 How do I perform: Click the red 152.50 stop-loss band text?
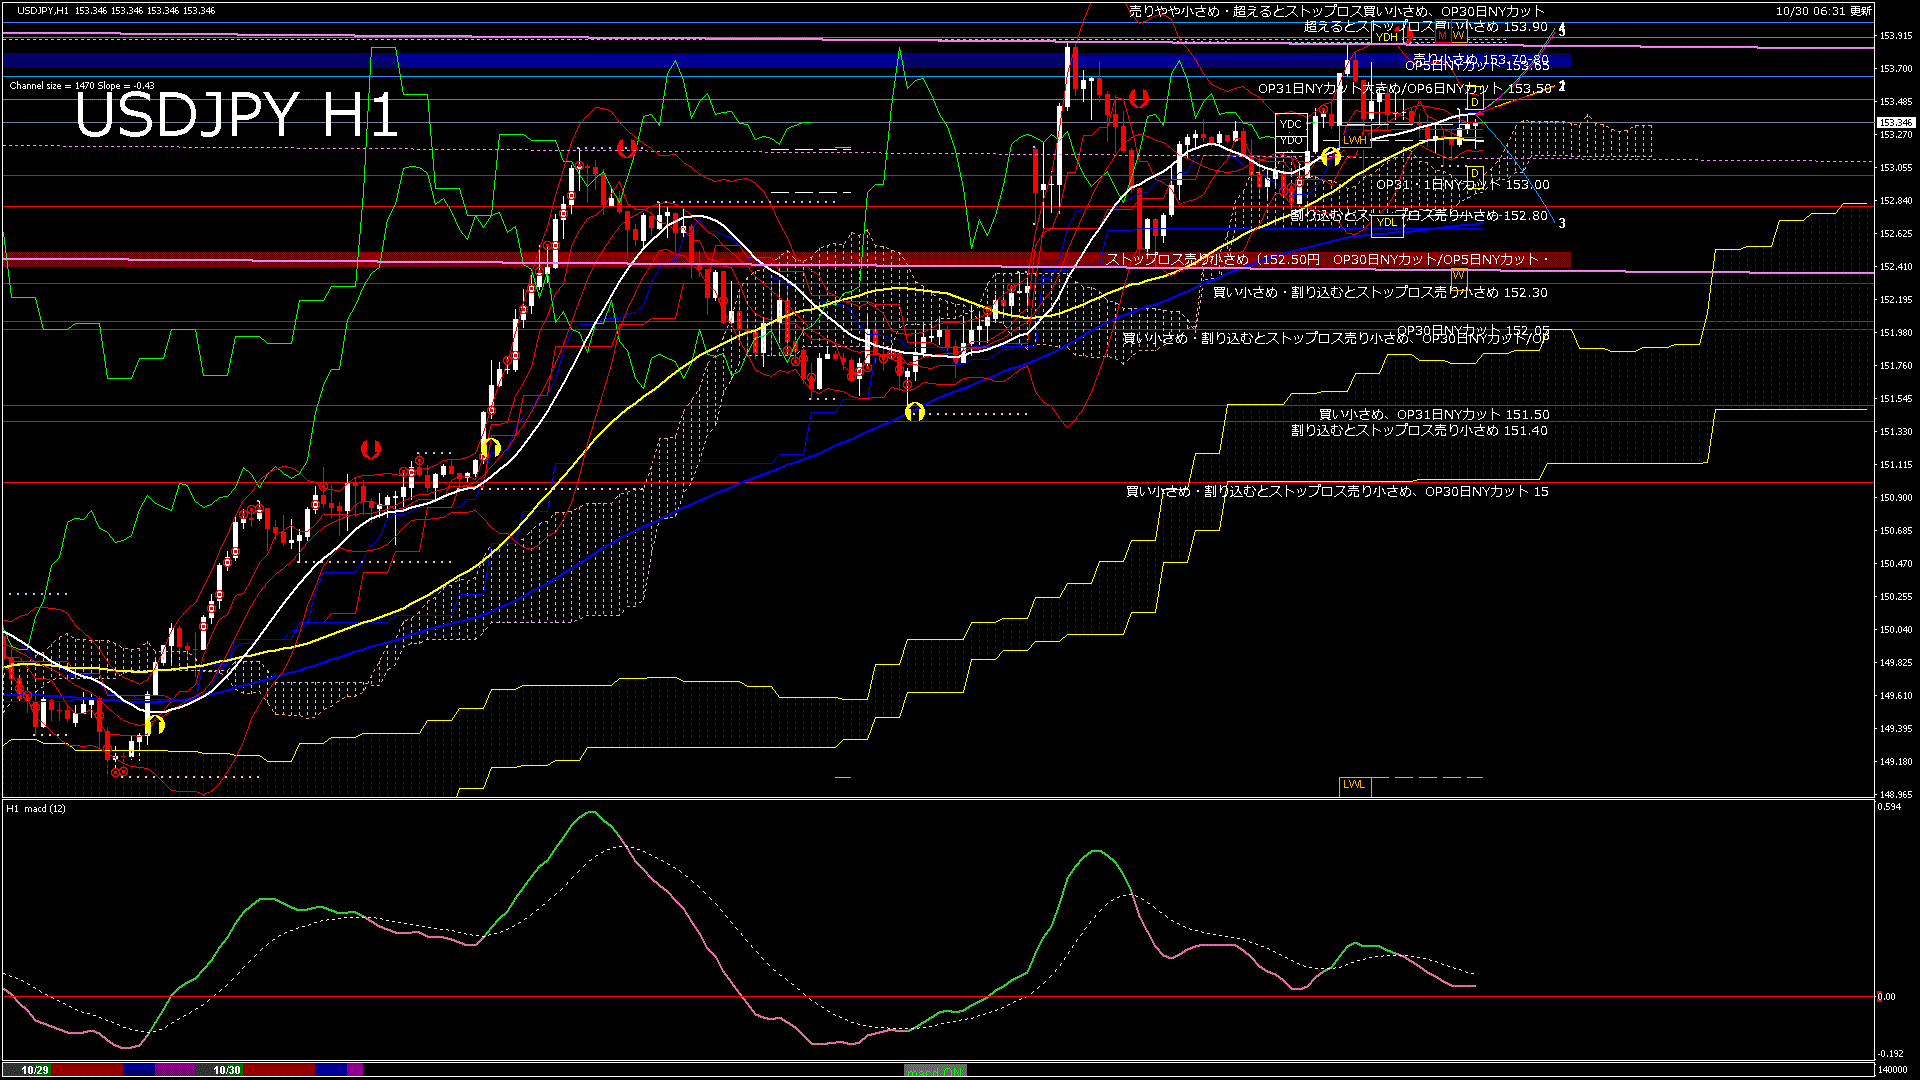pyautogui.click(x=1327, y=260)
